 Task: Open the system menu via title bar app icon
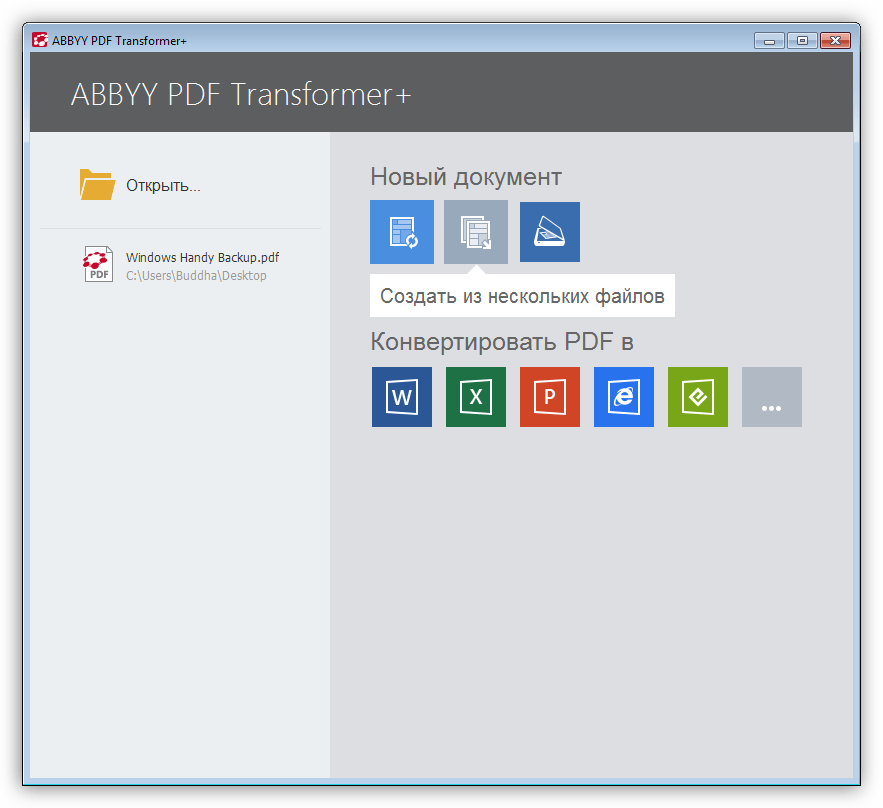40,41
